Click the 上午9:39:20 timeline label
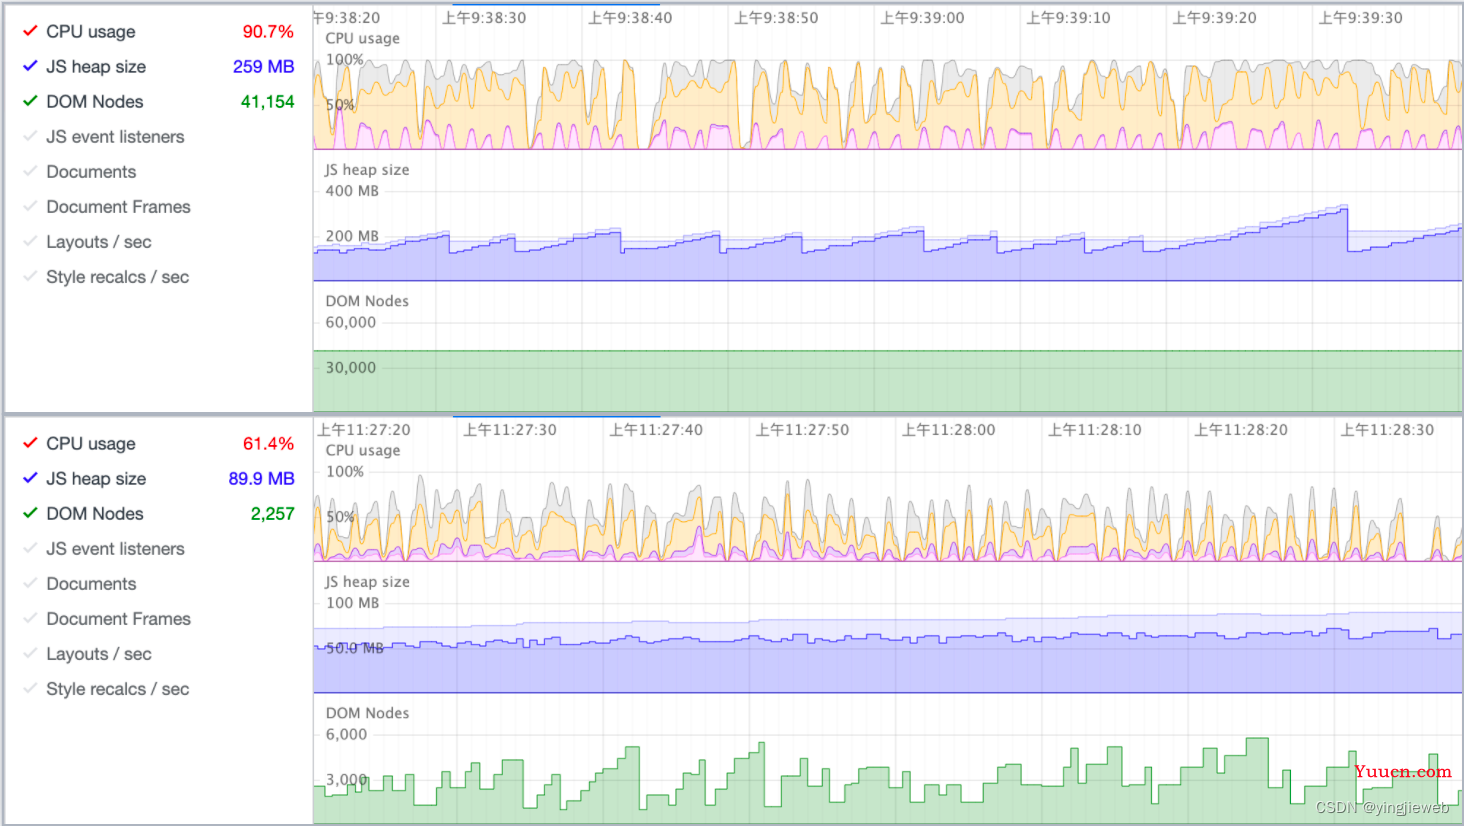This screenshot has height=826, width=1464. point(1214,18)
